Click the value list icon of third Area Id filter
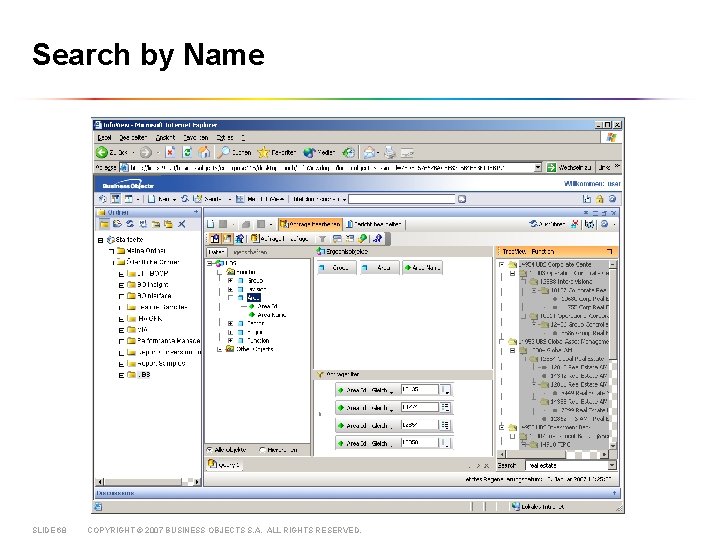The image size is (720, 540). (445, 425)
